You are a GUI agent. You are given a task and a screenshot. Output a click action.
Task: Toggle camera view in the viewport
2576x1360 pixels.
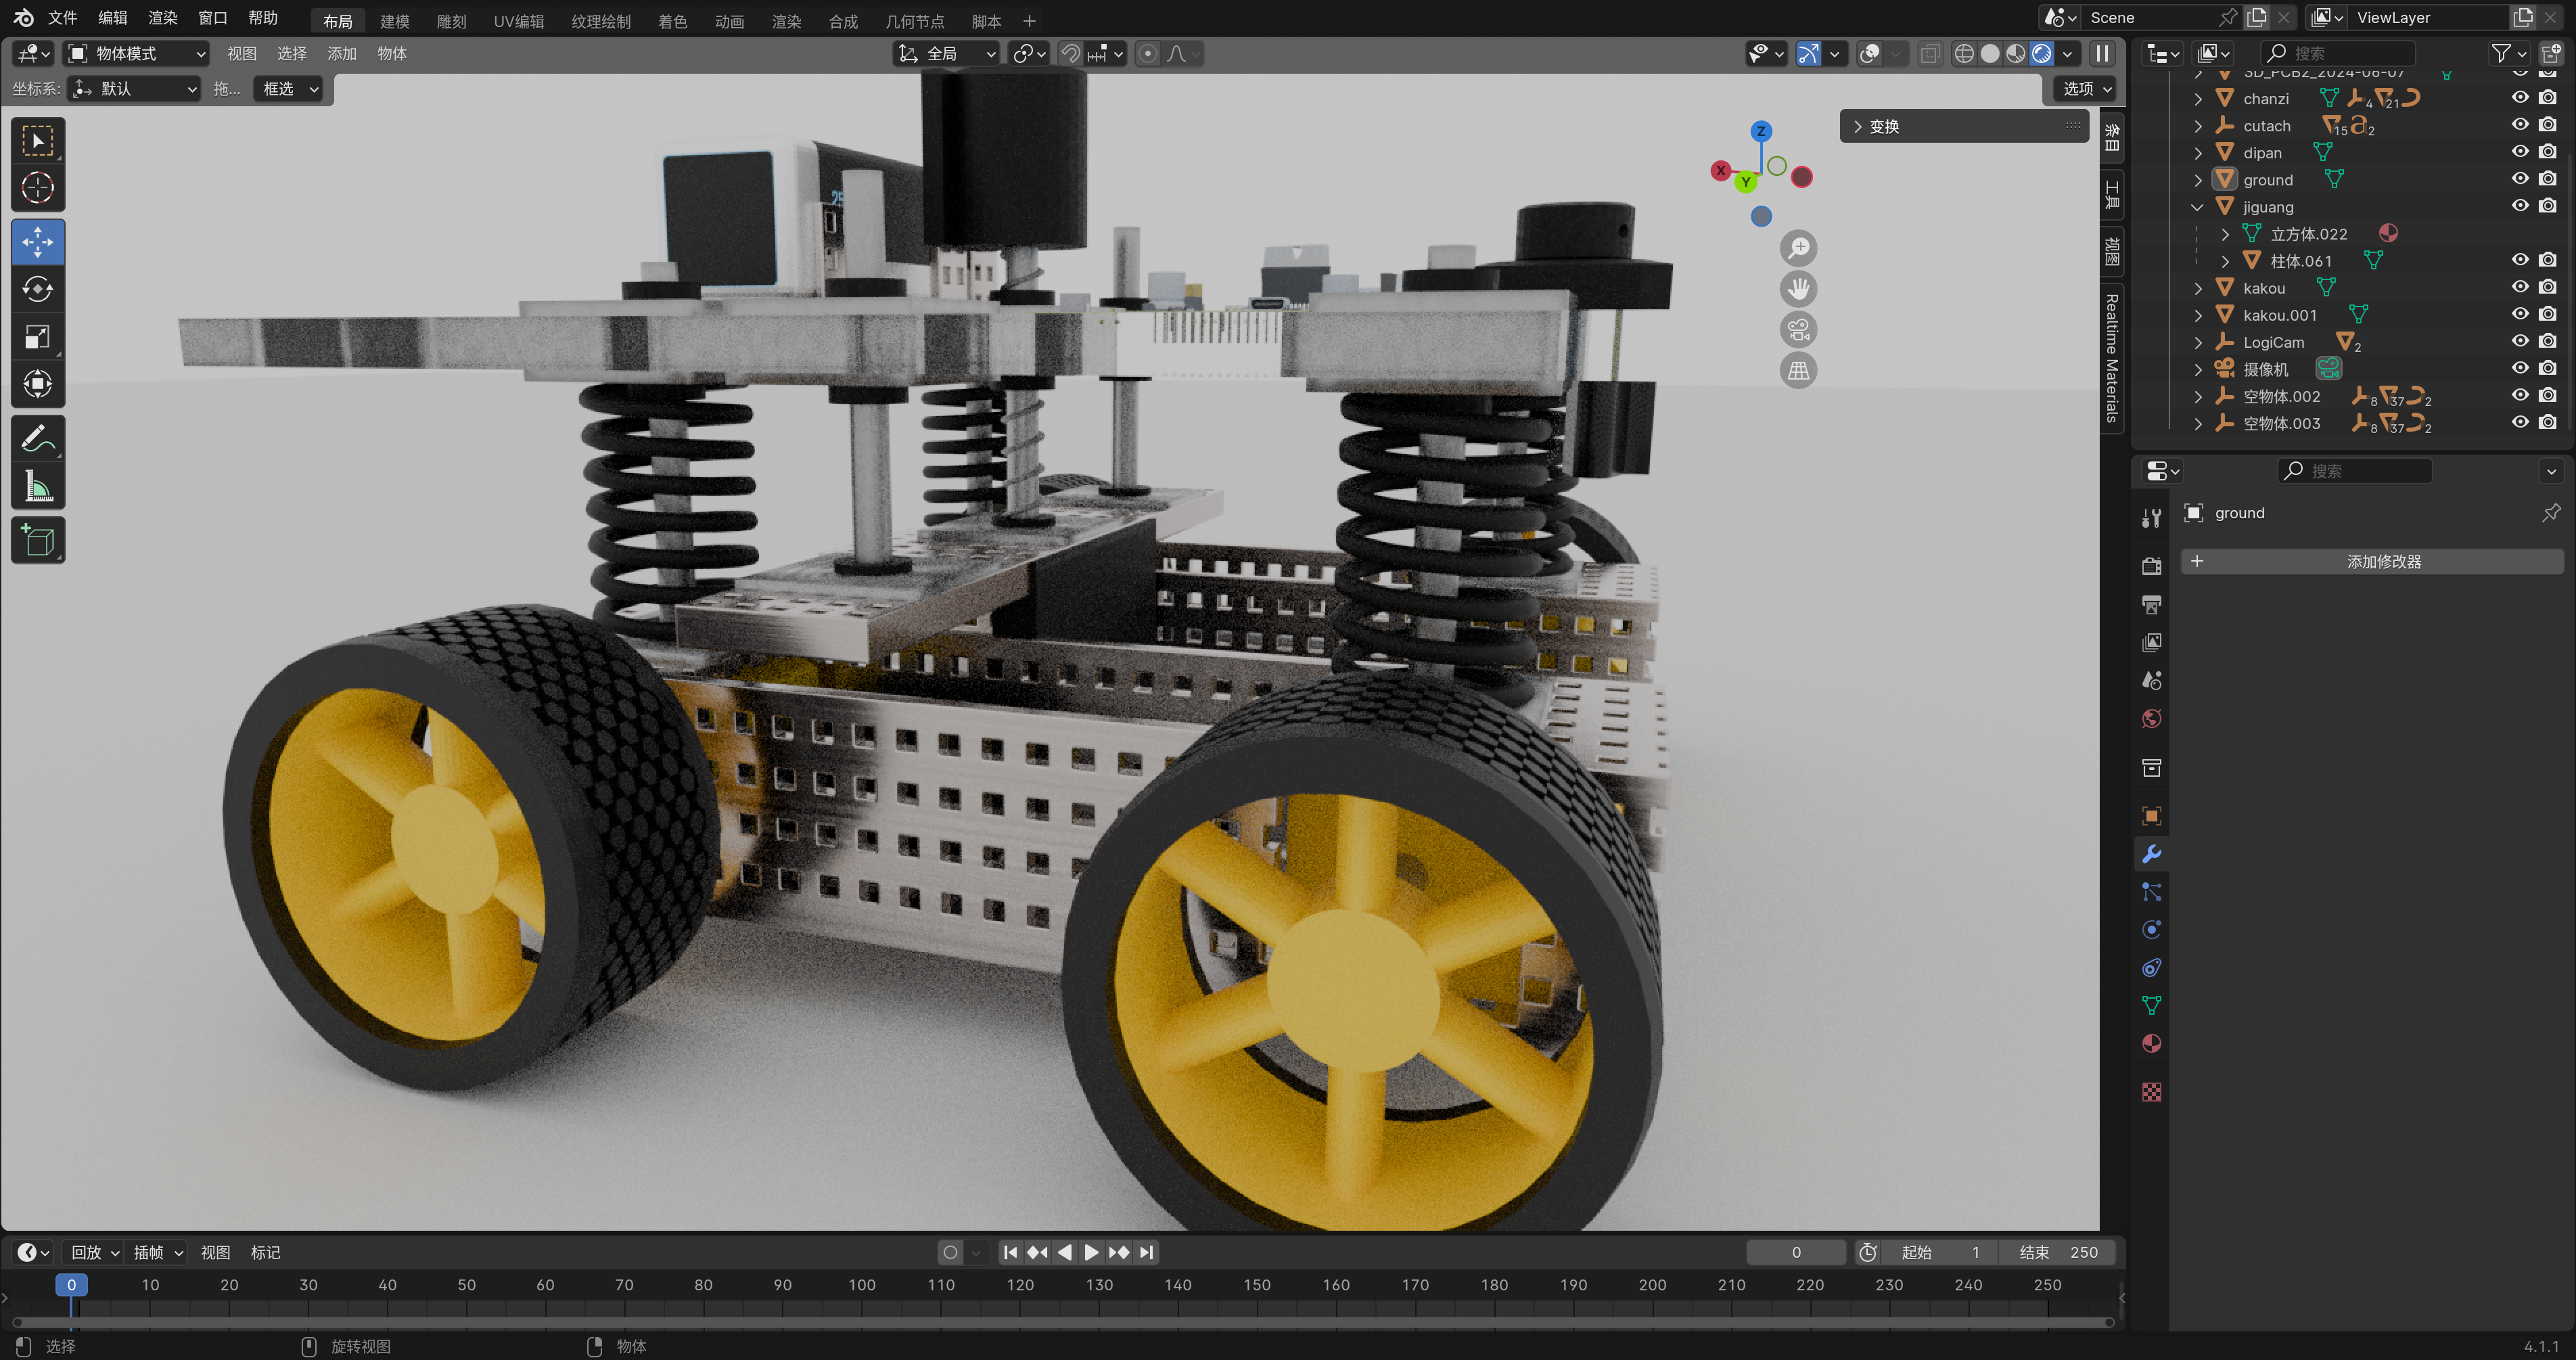[x=1798, y=330]
